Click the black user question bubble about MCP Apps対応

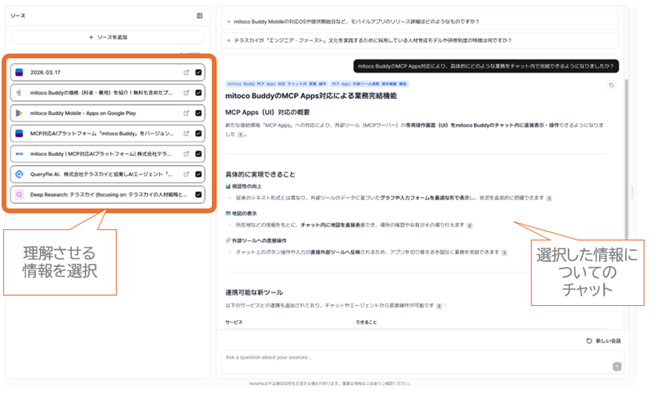coord(486,66)
